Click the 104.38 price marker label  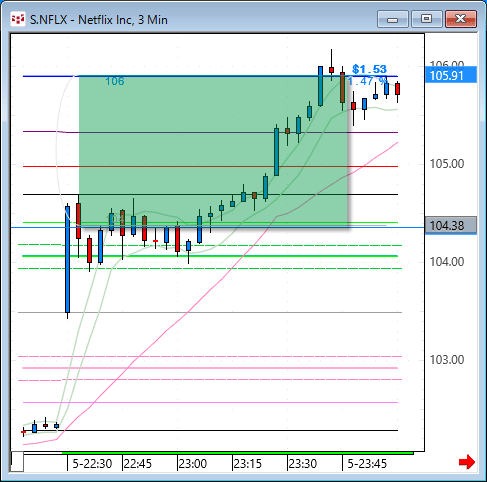point(451,225)
